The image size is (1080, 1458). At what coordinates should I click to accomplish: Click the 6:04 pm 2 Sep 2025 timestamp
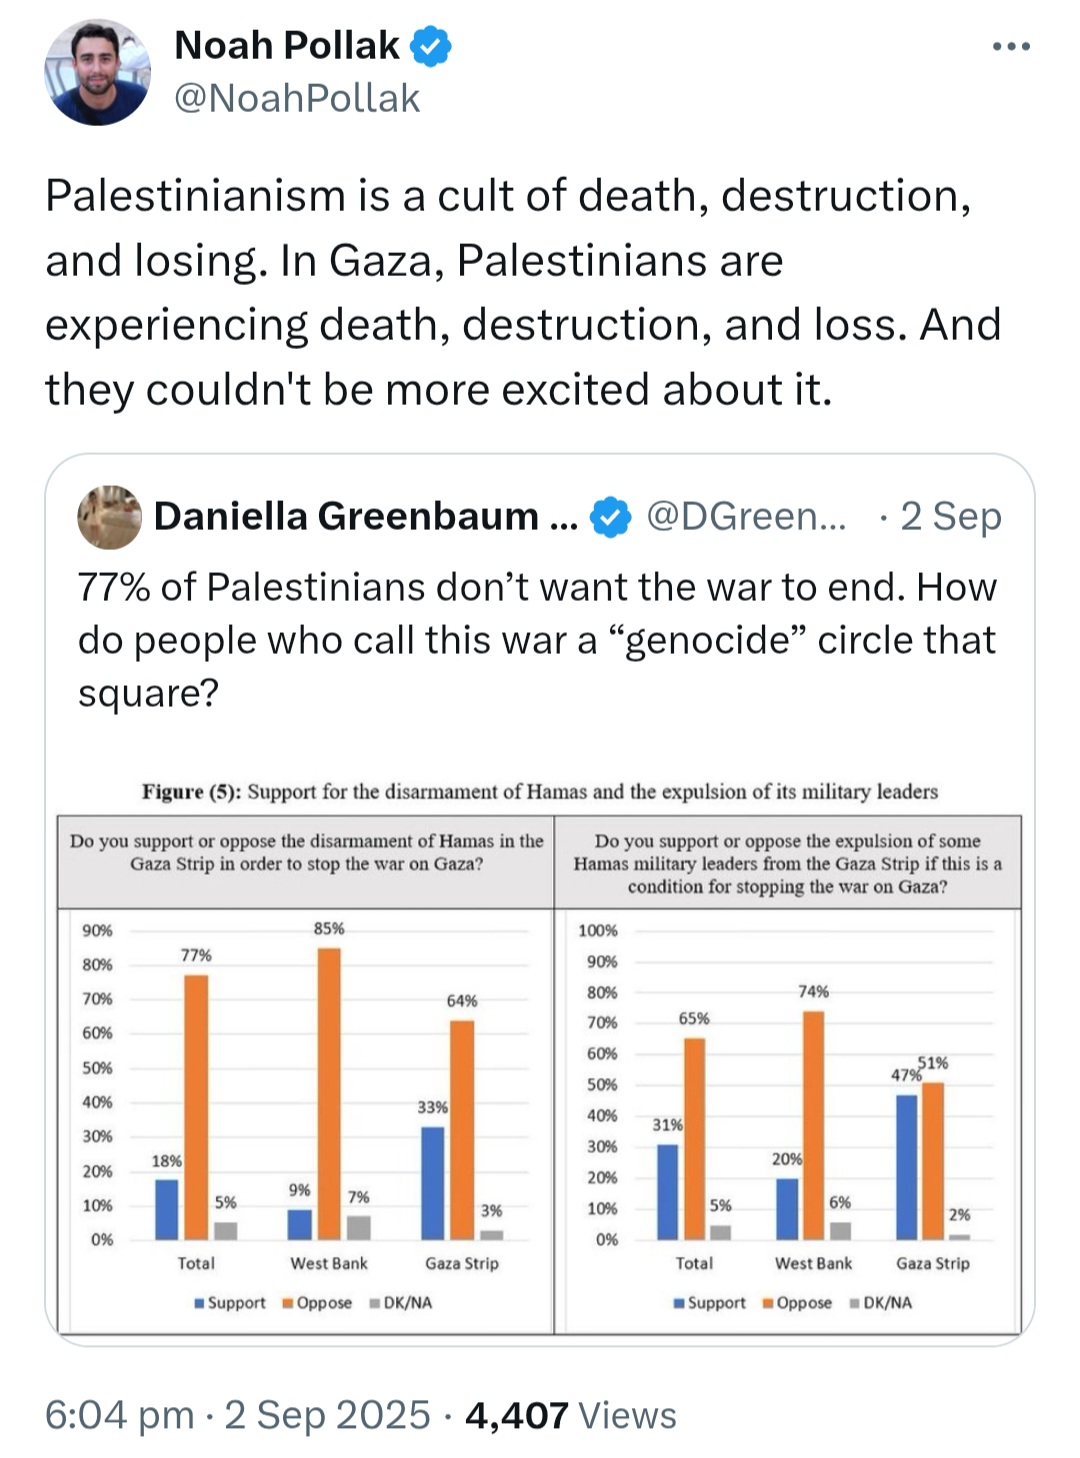tap(237, 1415)
